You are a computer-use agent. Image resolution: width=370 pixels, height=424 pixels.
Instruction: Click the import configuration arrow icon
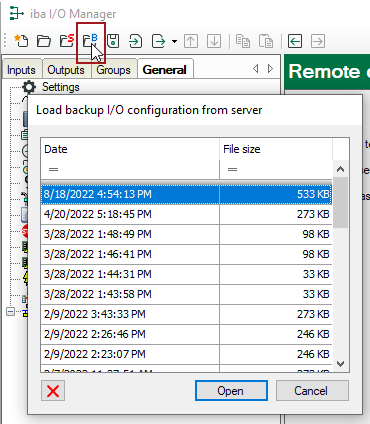click(135, 41)
